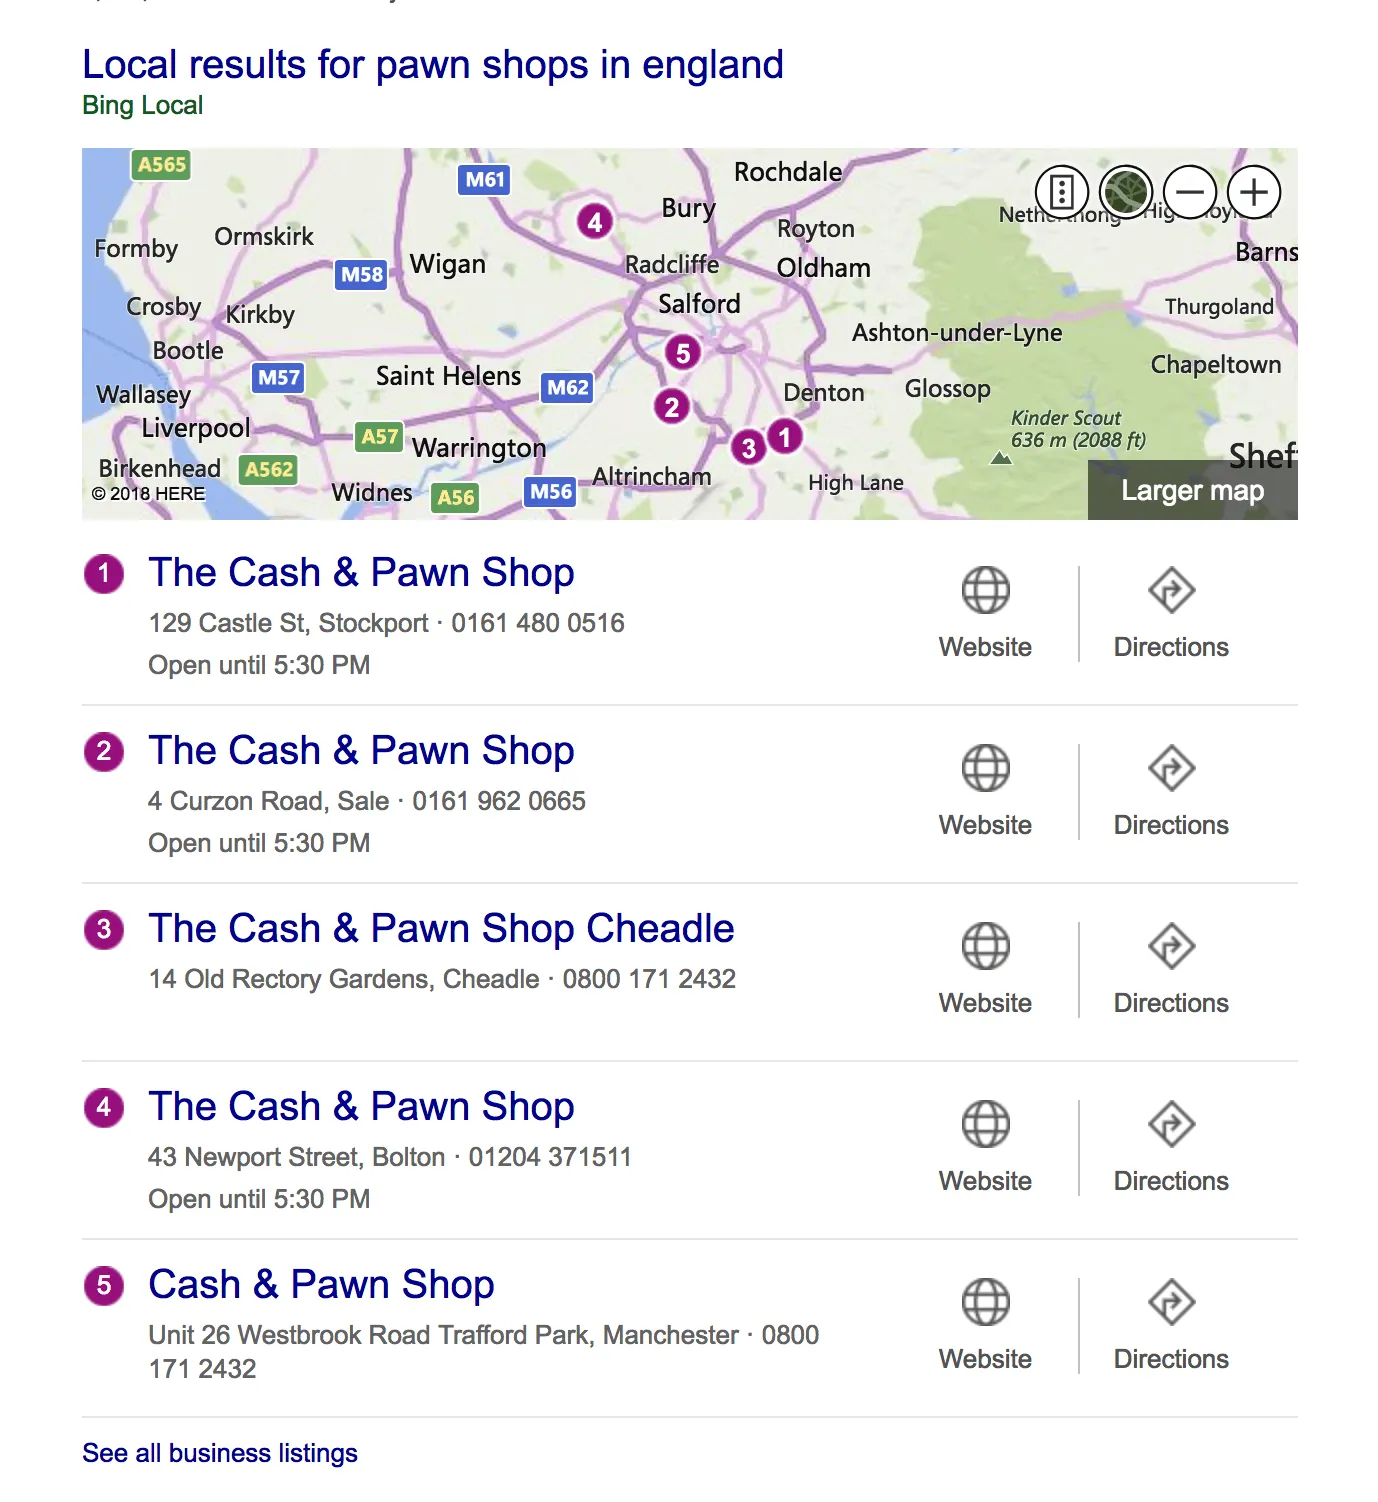This screenshot has height=1502, width=1378.
Task: Open The Cash & Pawn Shop Cheadle listing
Action: [441, 928]
